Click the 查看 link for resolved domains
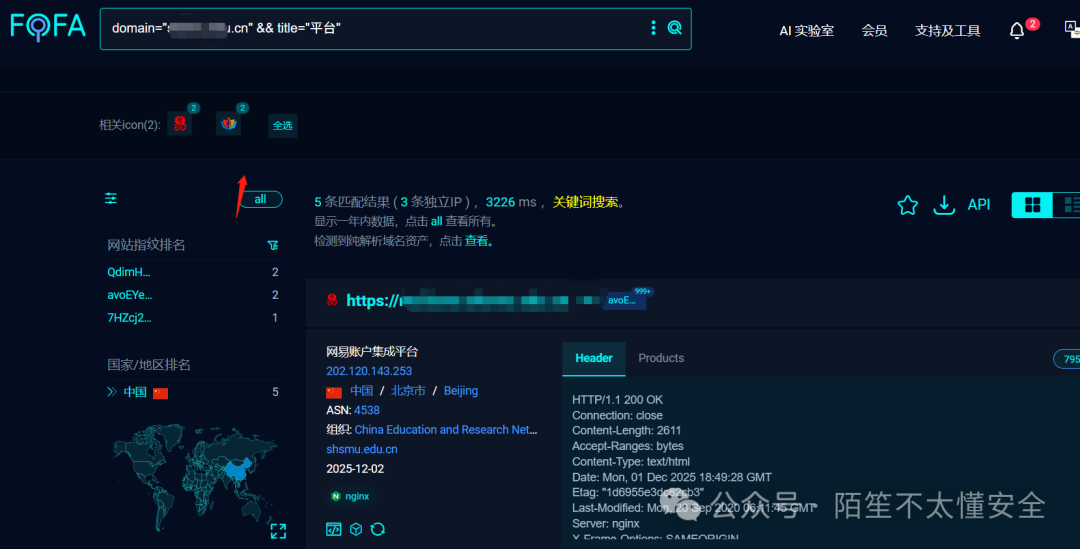 coord(477,240)
